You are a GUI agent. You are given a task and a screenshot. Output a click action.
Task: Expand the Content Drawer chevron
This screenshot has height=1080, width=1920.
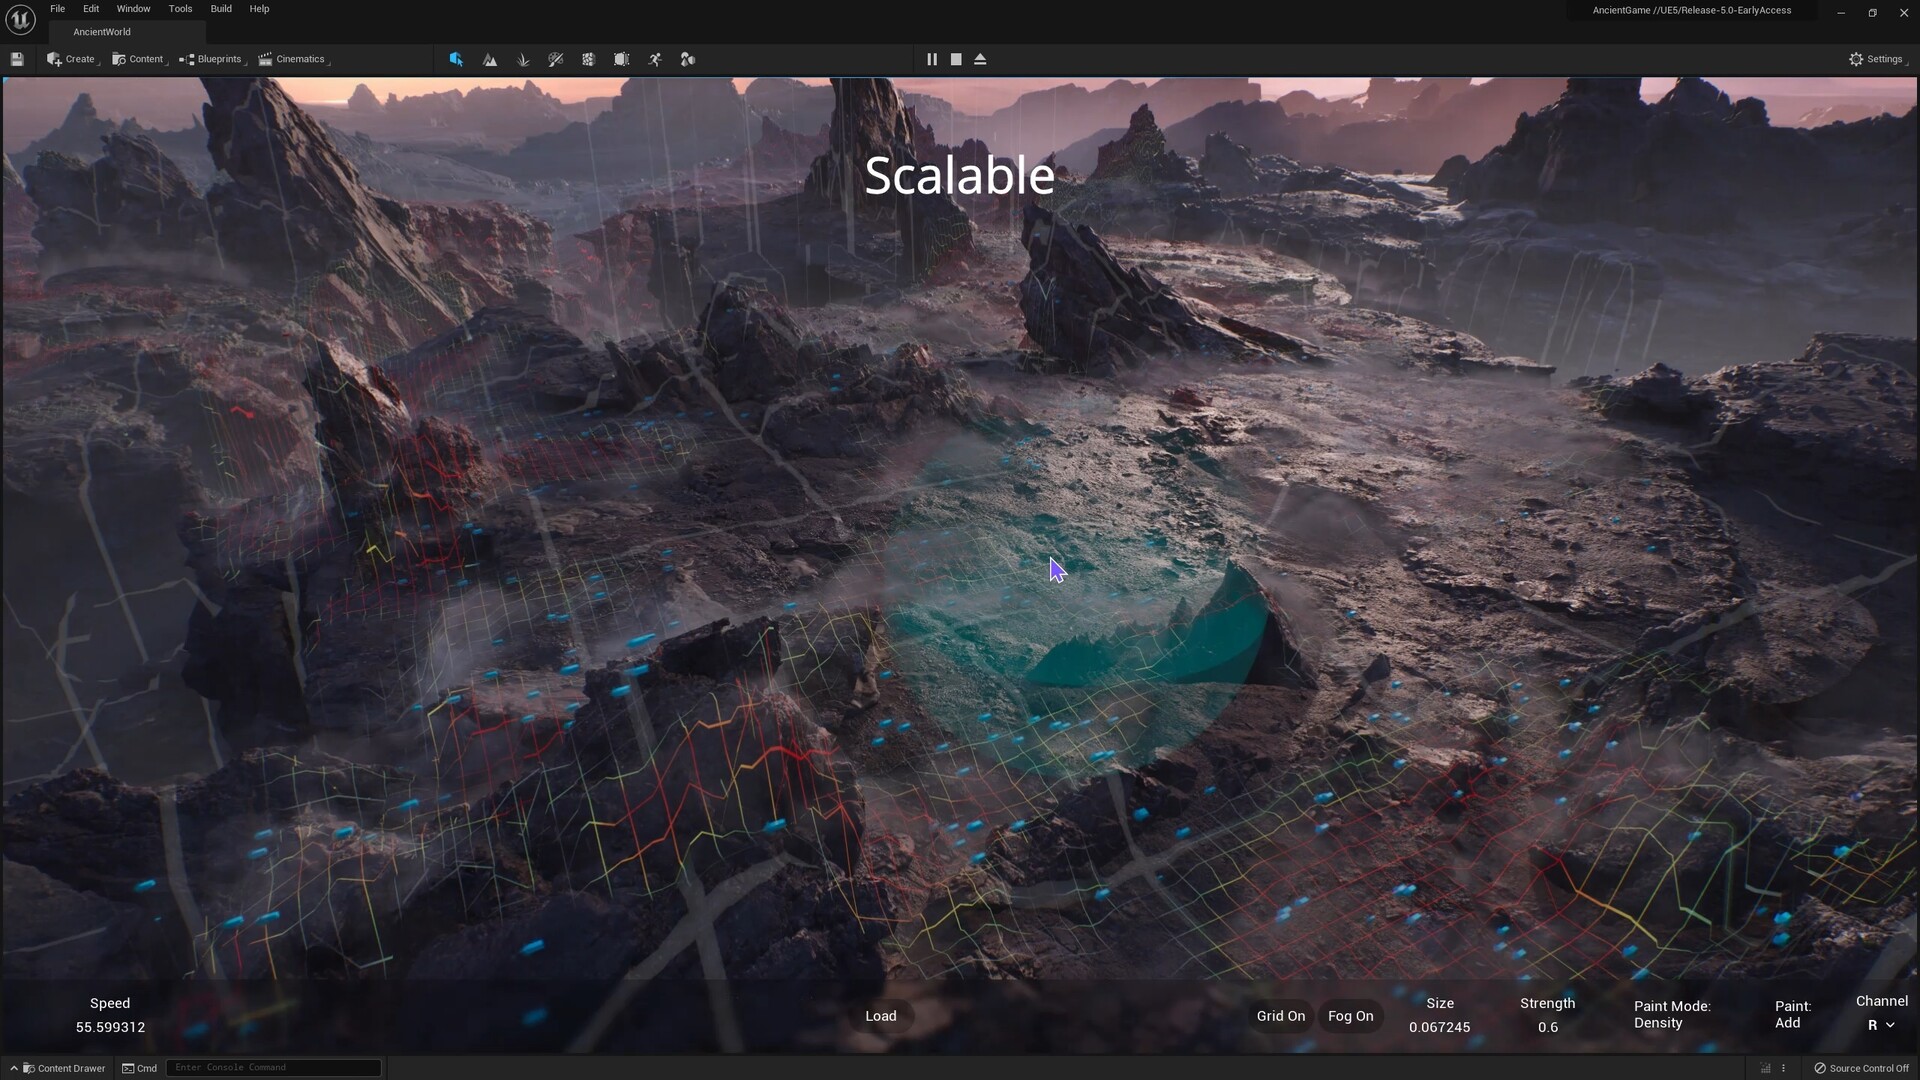coord(12,1068)
